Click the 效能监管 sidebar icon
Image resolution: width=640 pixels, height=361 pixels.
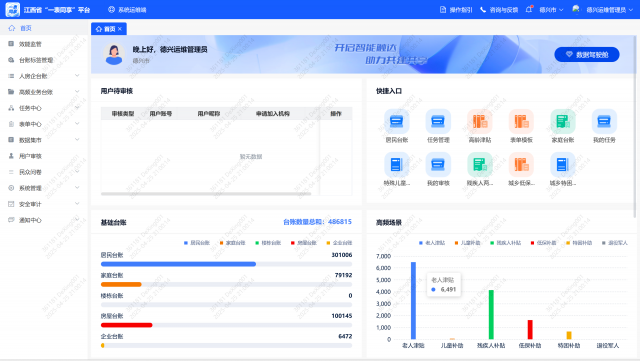(x=11, y=44)
